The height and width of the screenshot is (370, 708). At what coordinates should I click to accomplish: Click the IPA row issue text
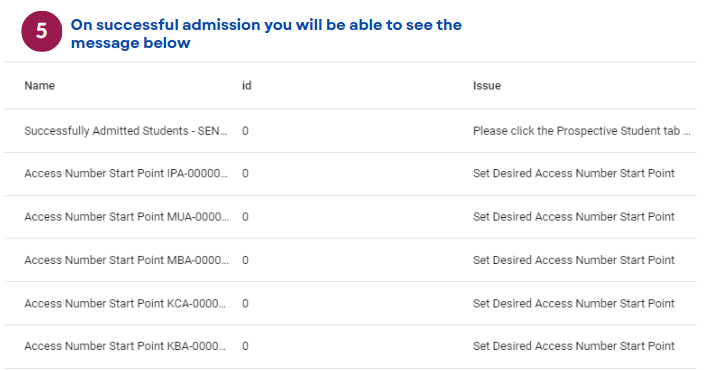pos(573,173)
